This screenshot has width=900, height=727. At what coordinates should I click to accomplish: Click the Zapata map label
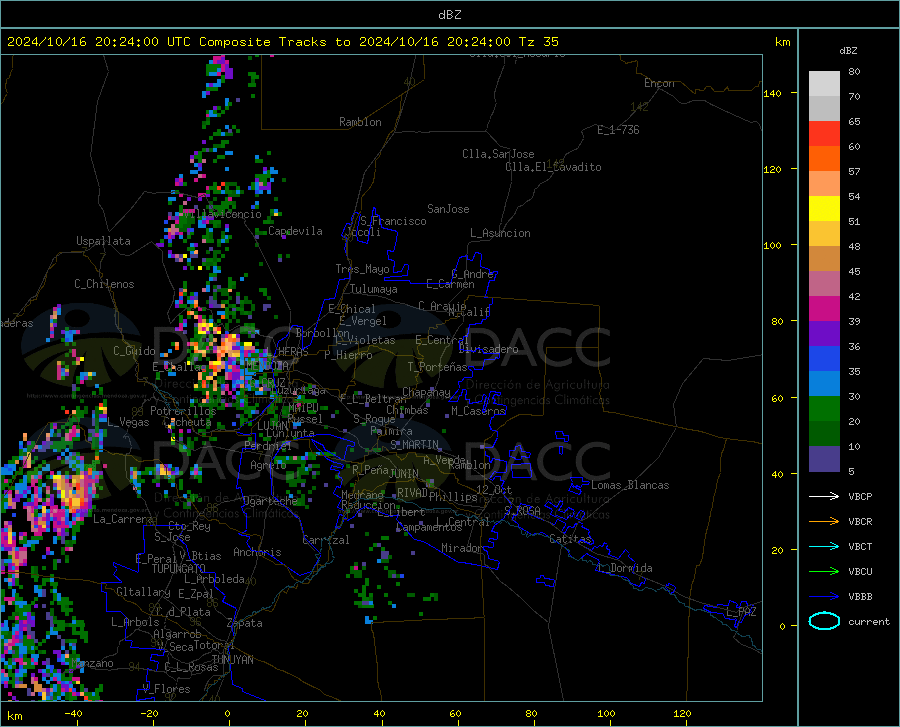pos(245,624)
